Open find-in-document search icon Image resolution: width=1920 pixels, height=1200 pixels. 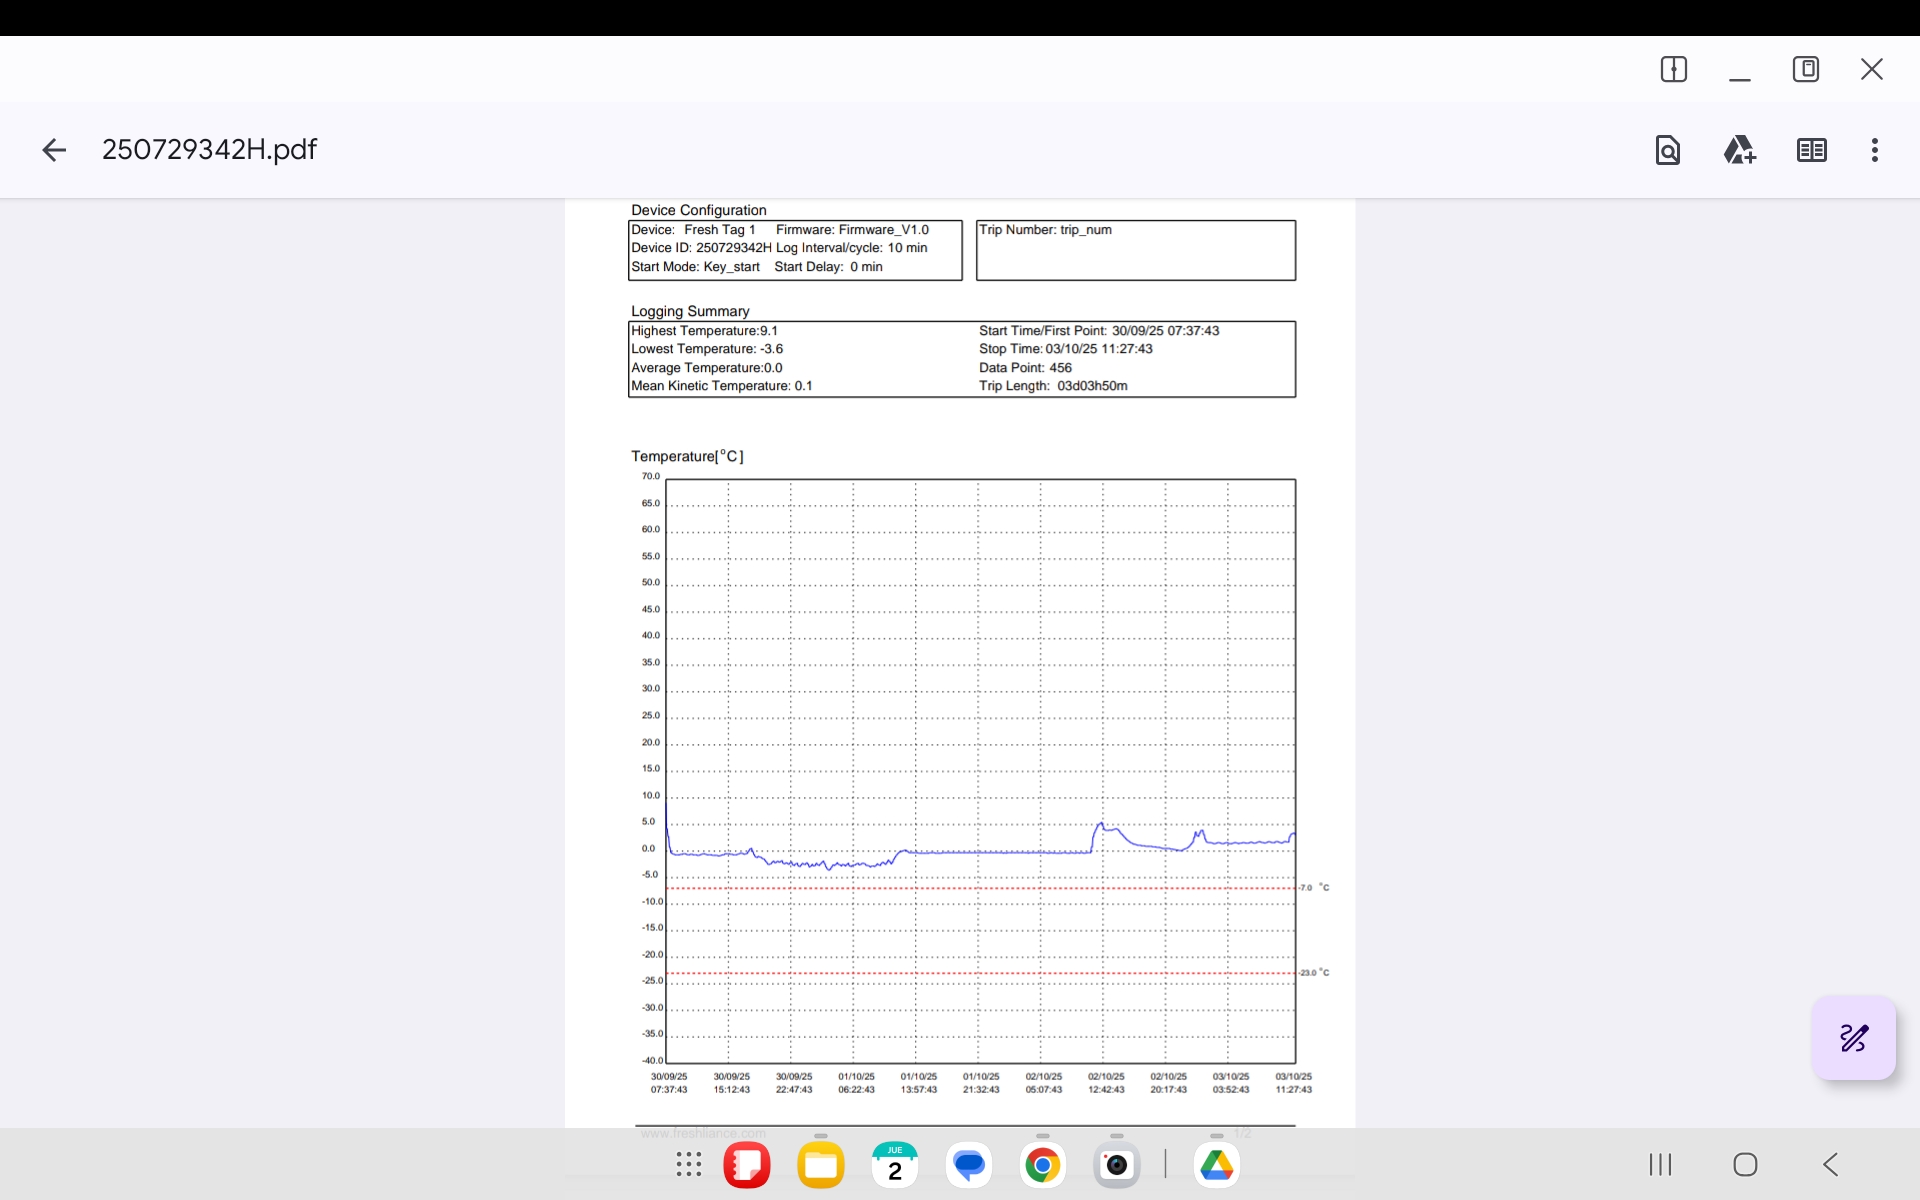1667,150
